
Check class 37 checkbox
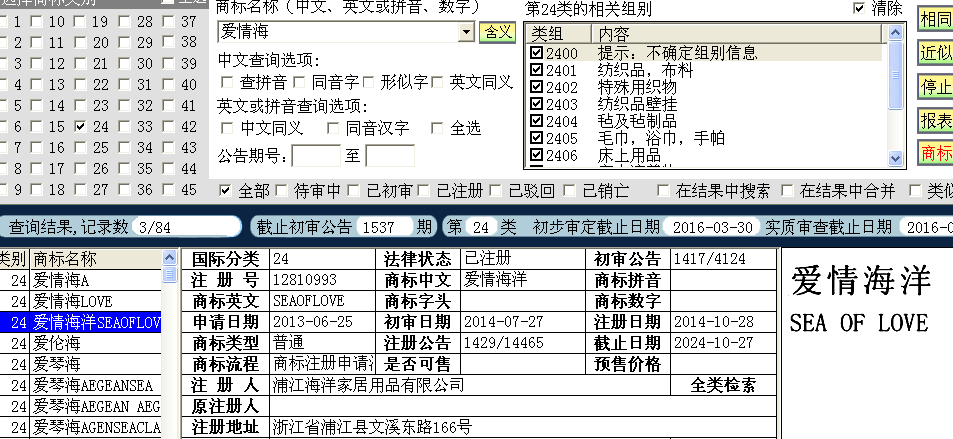pos(169,22)
